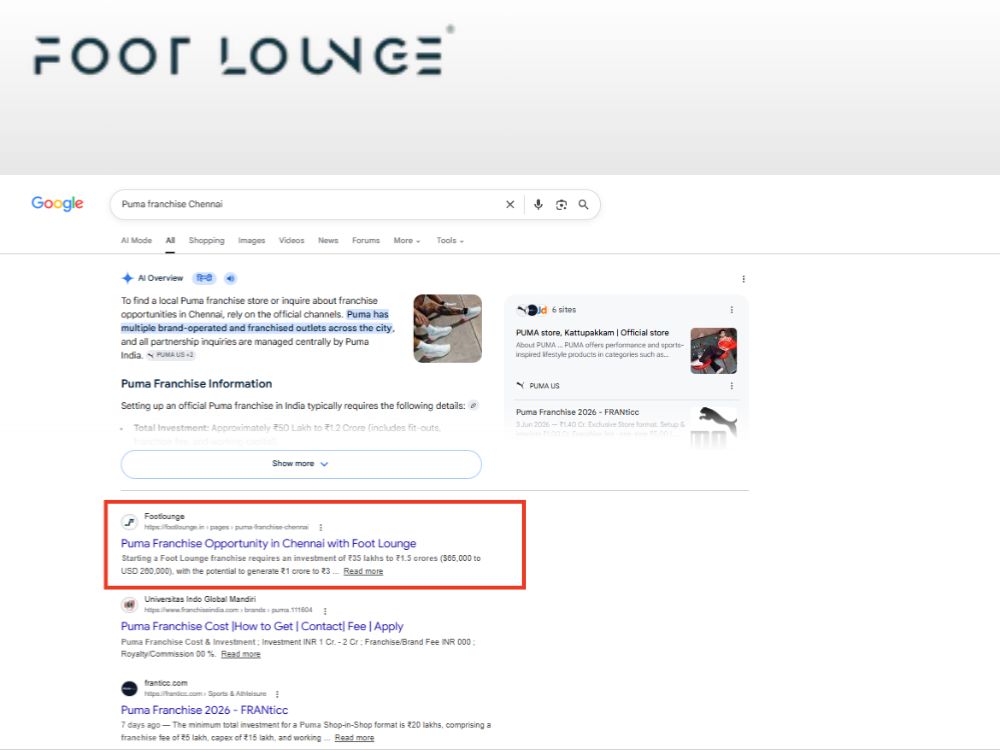Open the AI Overview sneaker thumbnail image
Screen dimensions: 1000x750
click(x=448, y=328)
